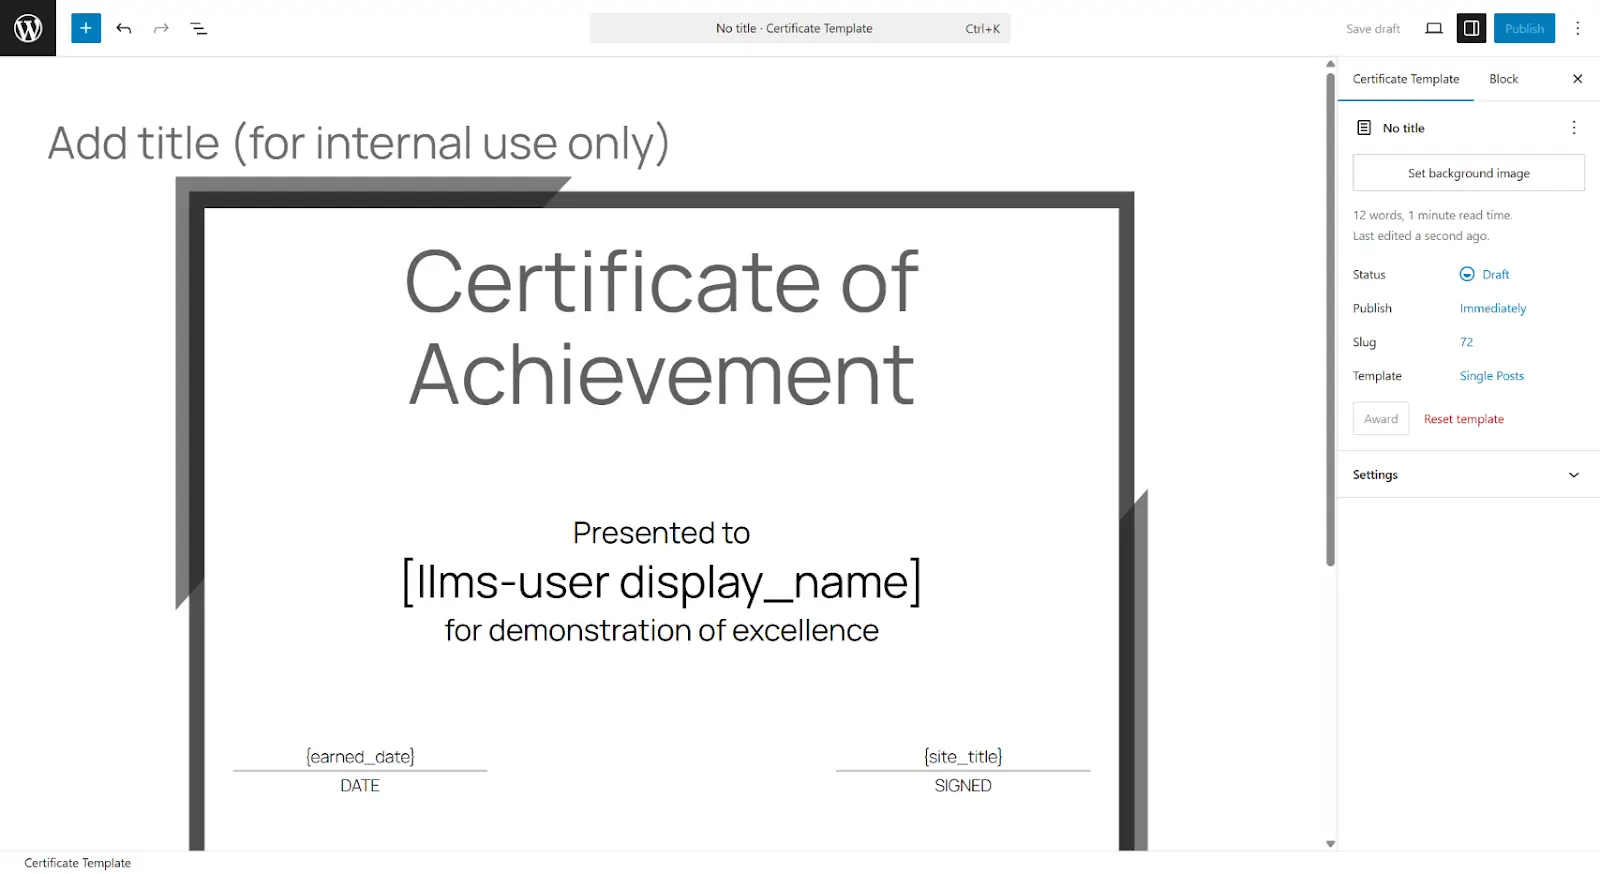Close the settings sidebar
1600x874 pixels.
pyautogui.click(x=1577, y=79)
